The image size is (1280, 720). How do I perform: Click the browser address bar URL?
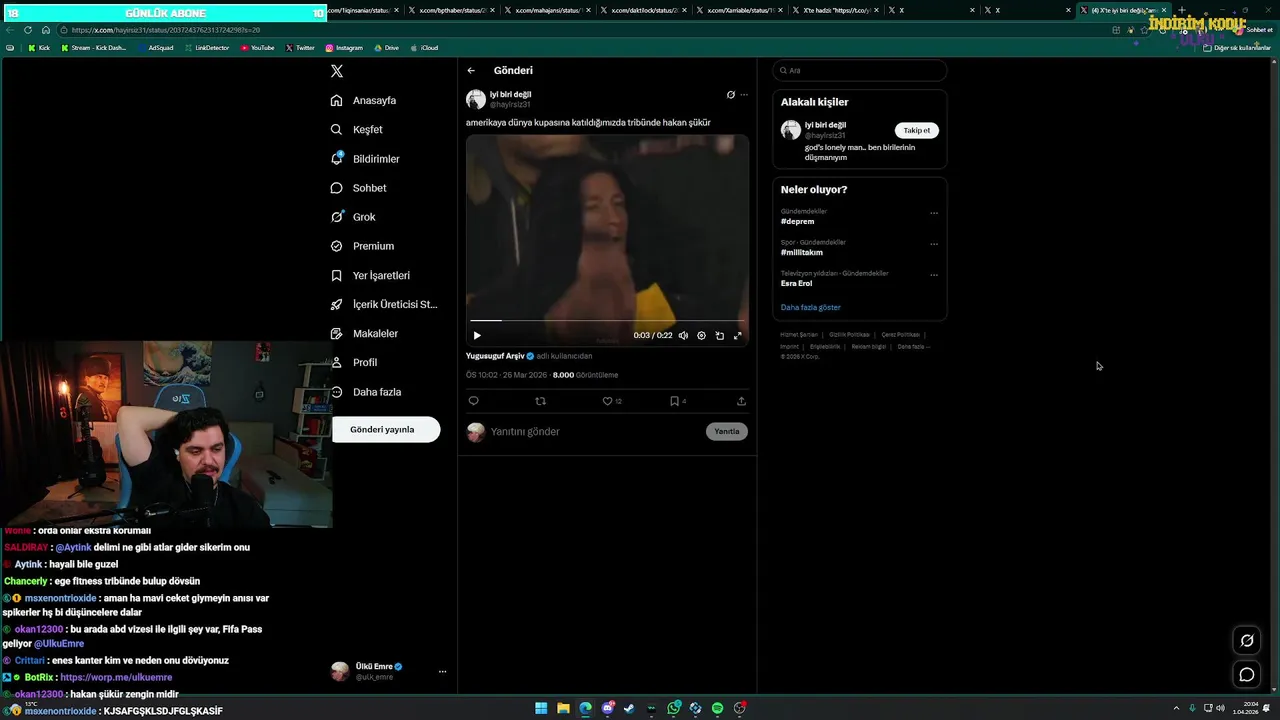166,30
